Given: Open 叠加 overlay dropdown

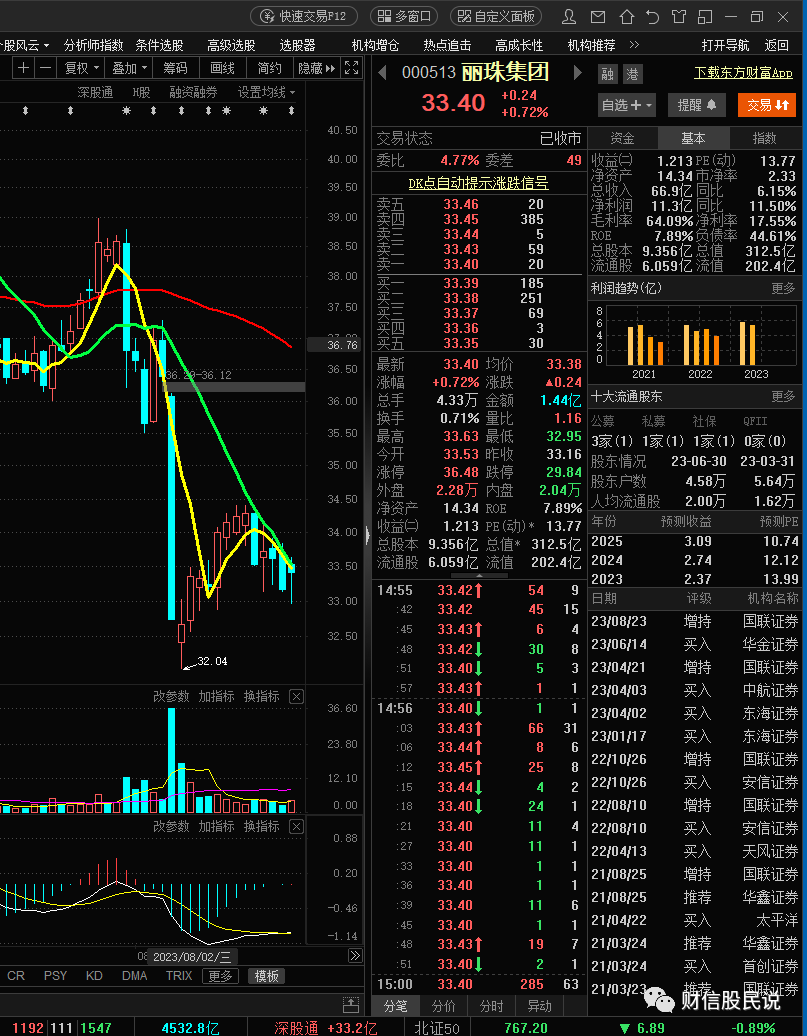Looking at the screenshot, I should point(129,67).
